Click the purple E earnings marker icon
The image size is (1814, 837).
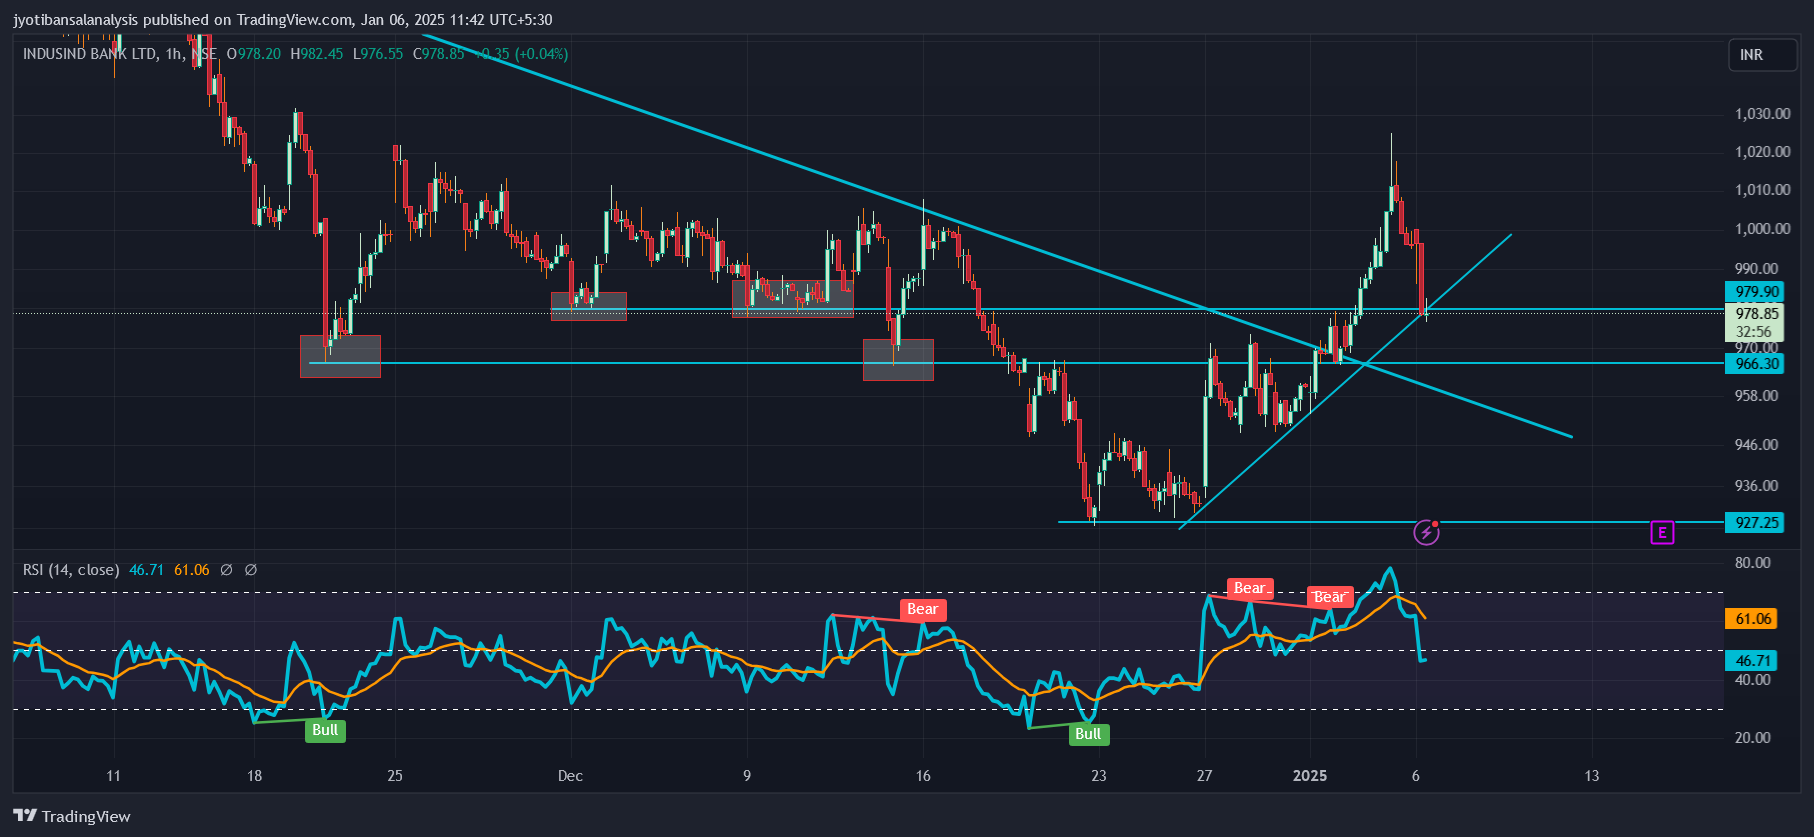coord(1662,533)
